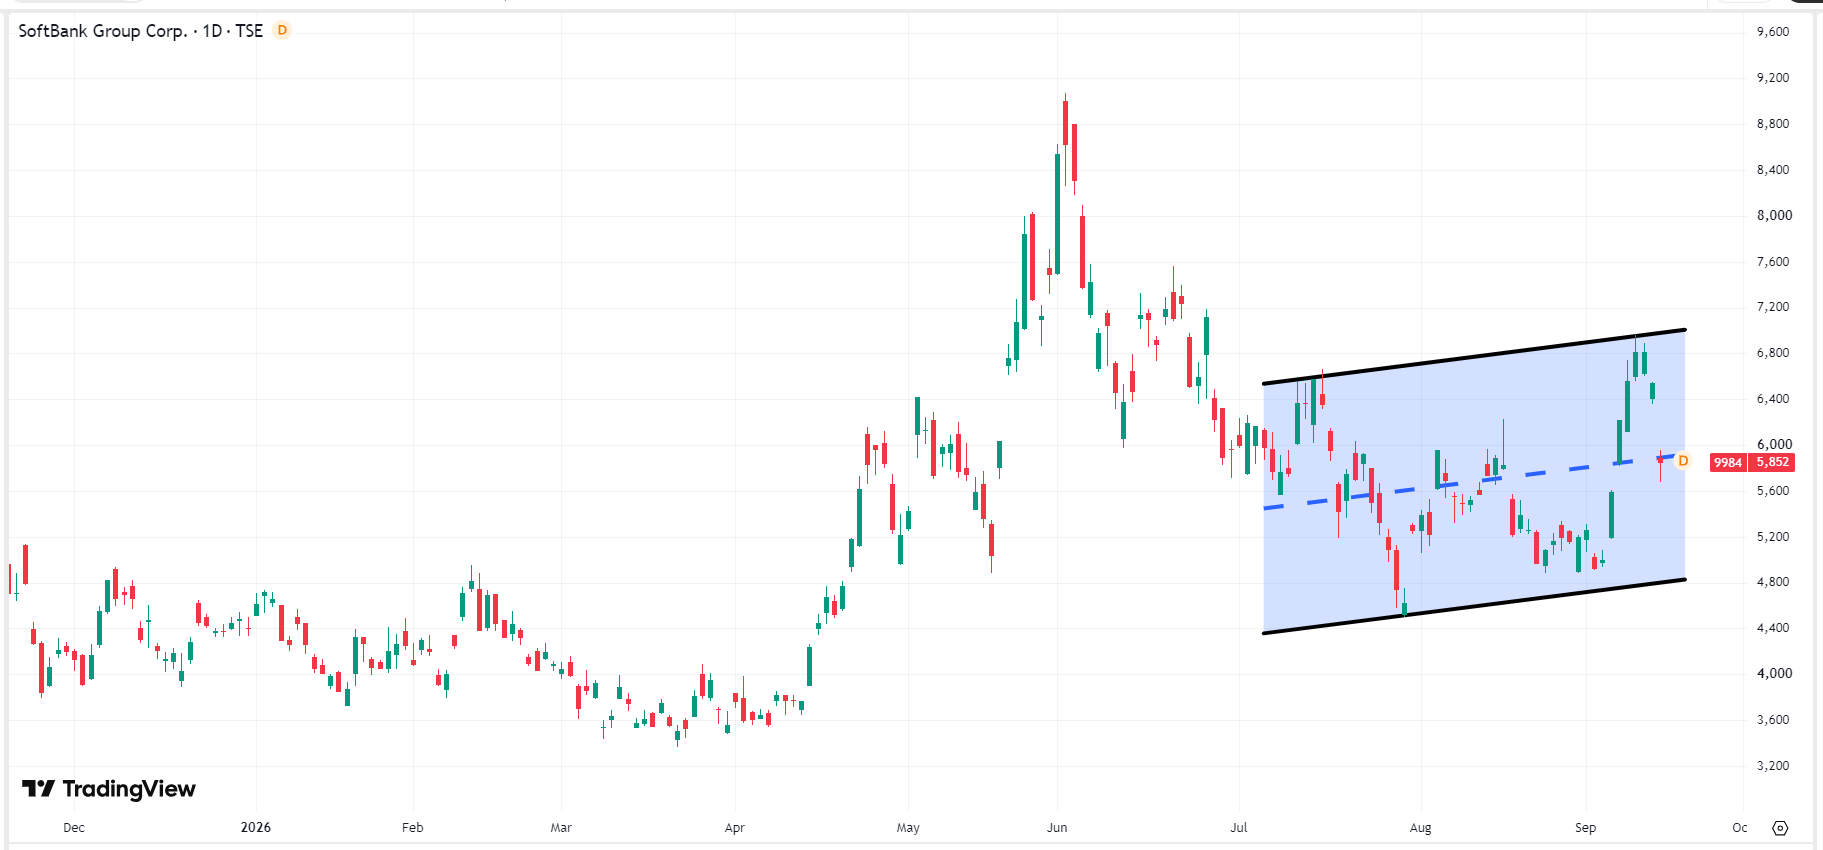Click the 7,200 price axis label

(x=1773, y=307)
